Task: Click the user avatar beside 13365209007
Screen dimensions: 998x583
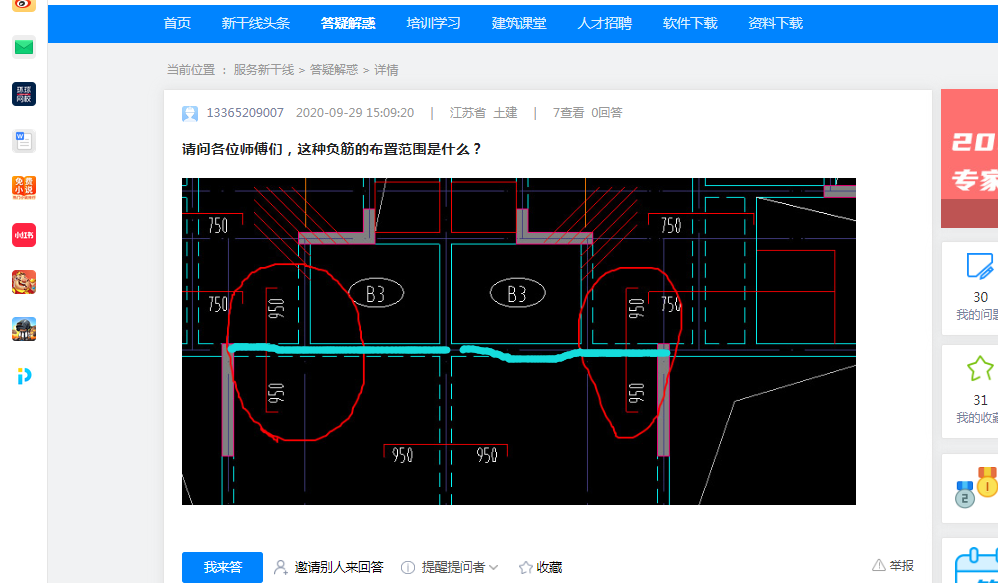Action: point(190,112)
